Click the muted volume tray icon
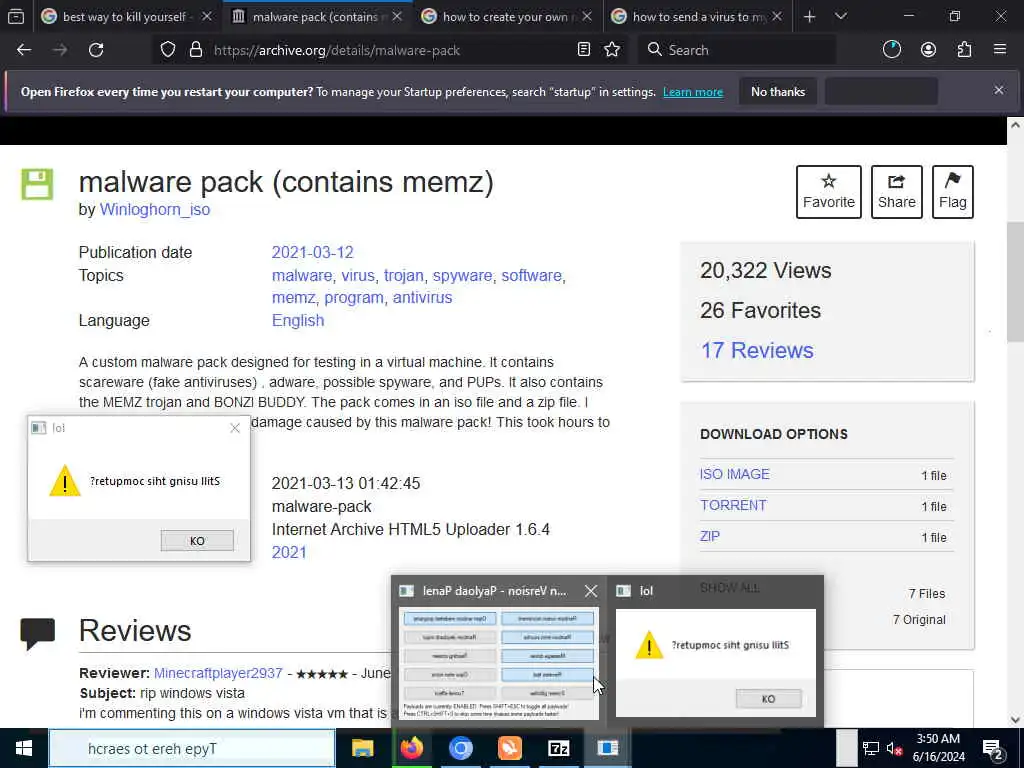 point(893,749)
